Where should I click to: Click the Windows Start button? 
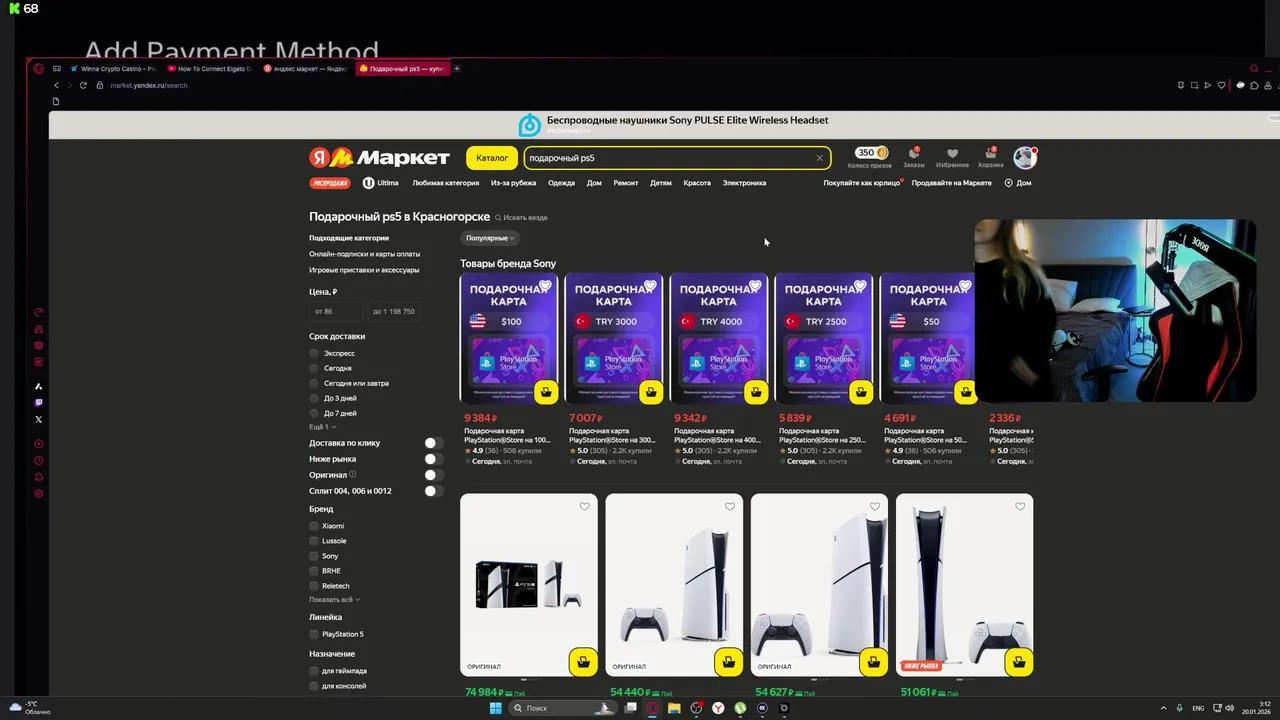[495, 708]
